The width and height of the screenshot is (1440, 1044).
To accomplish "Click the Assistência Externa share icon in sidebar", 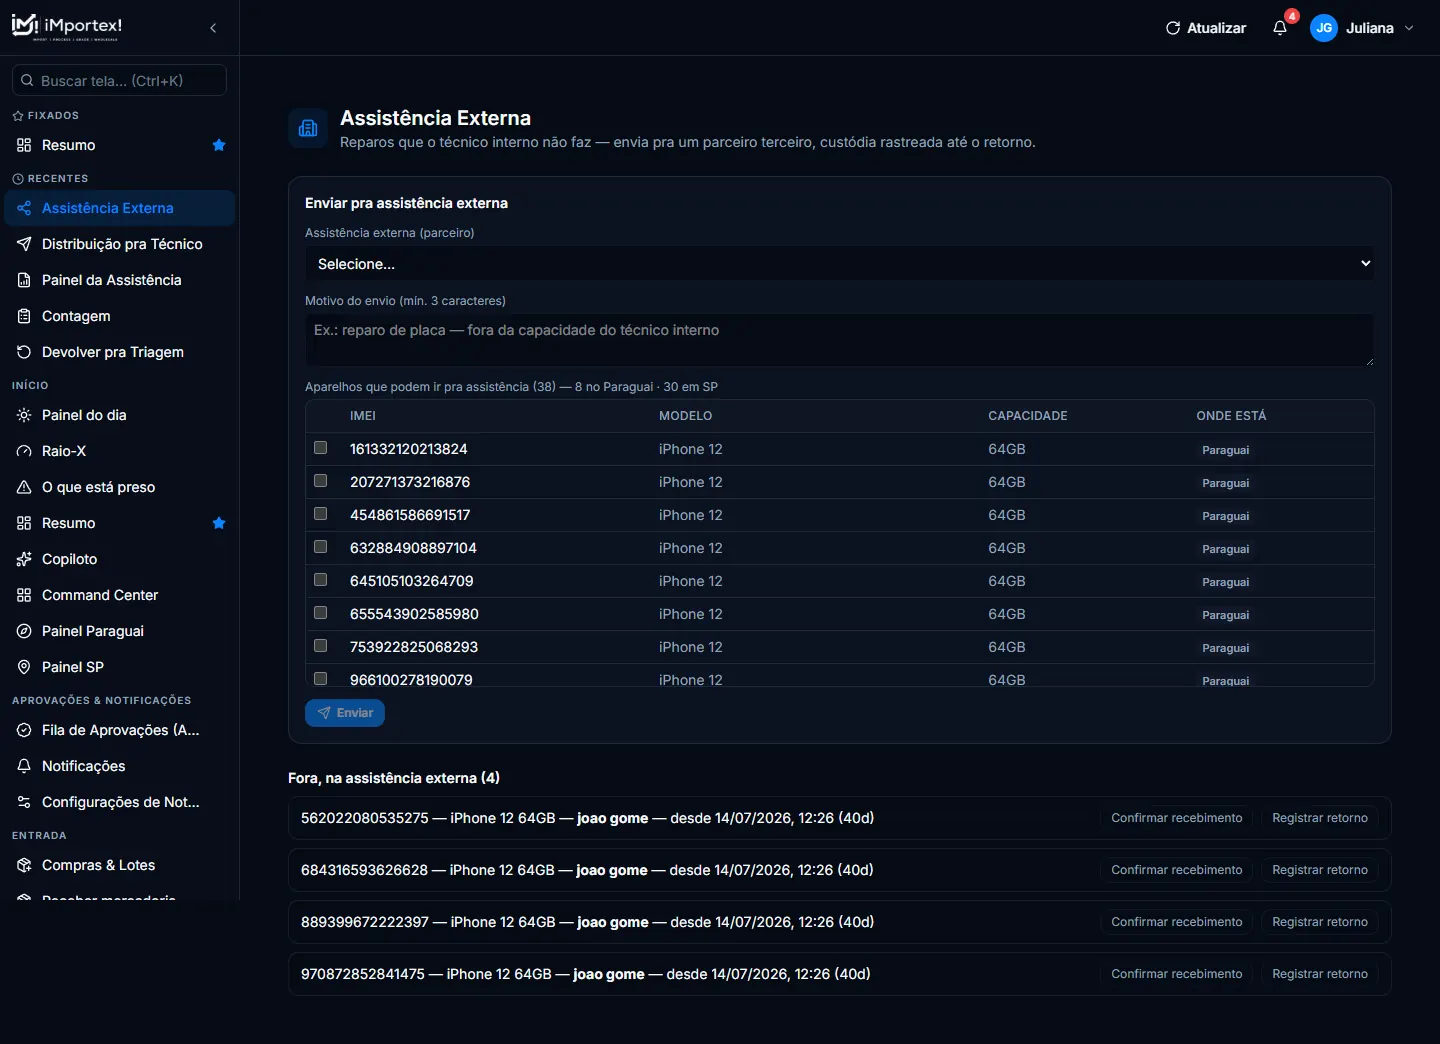I will click(24, 208).
